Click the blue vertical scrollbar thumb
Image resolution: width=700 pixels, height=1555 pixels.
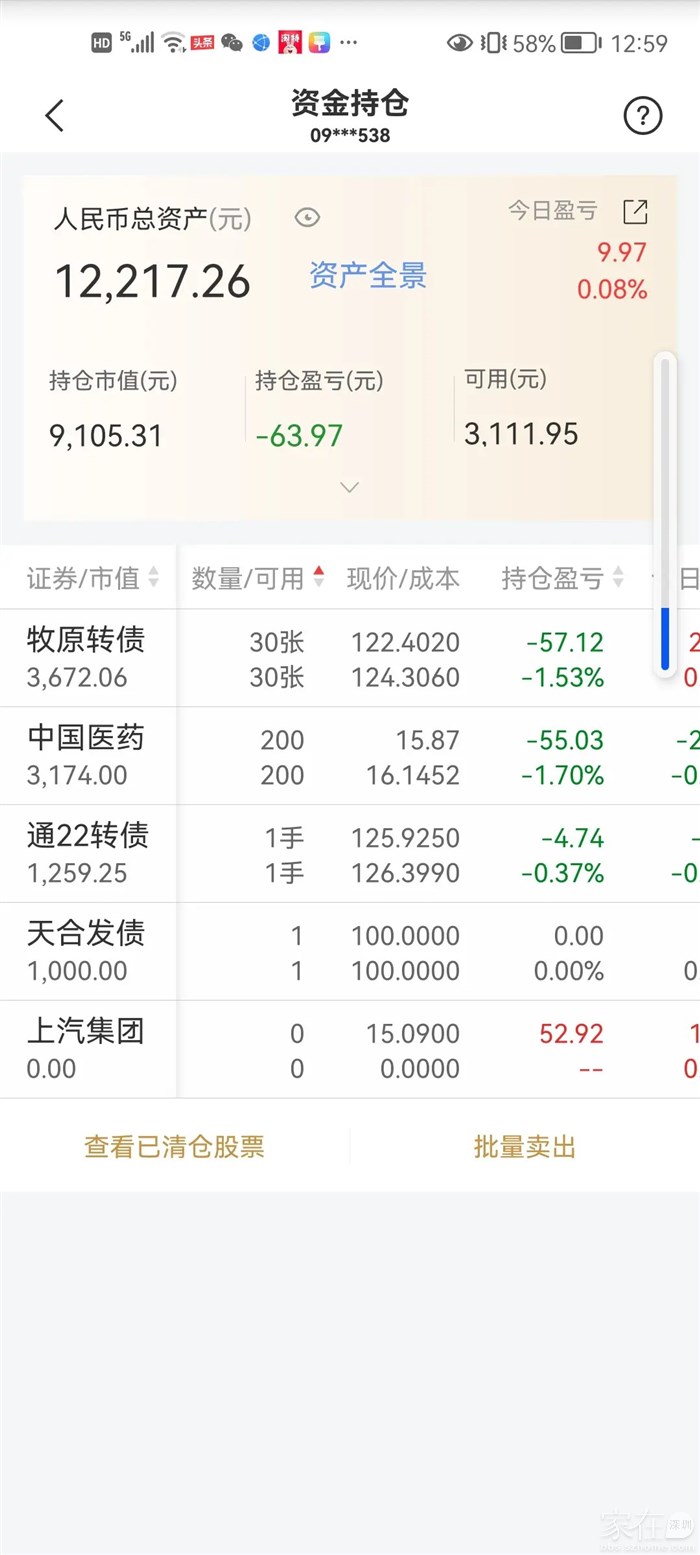click(665, 638)
